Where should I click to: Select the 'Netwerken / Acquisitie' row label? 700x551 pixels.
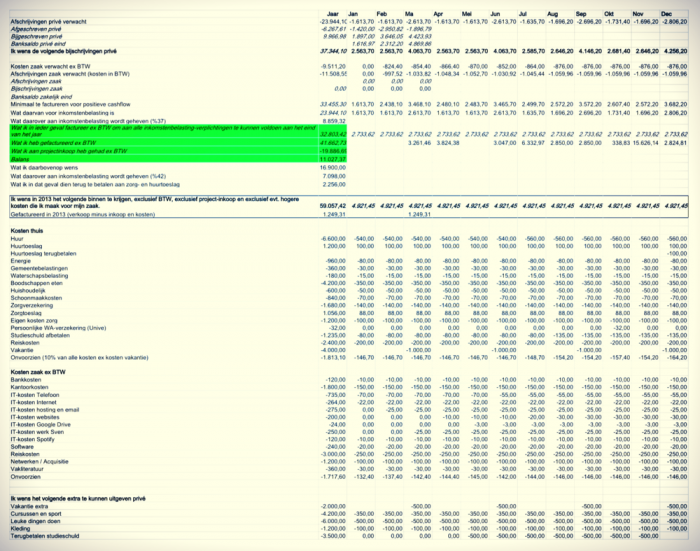tap(40, 462)
